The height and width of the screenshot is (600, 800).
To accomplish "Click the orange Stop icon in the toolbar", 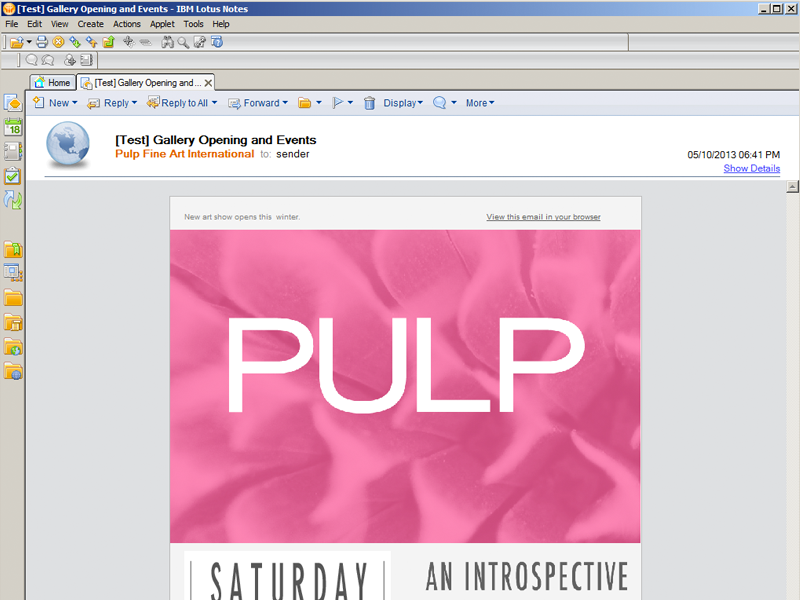I will coord(58,42).
